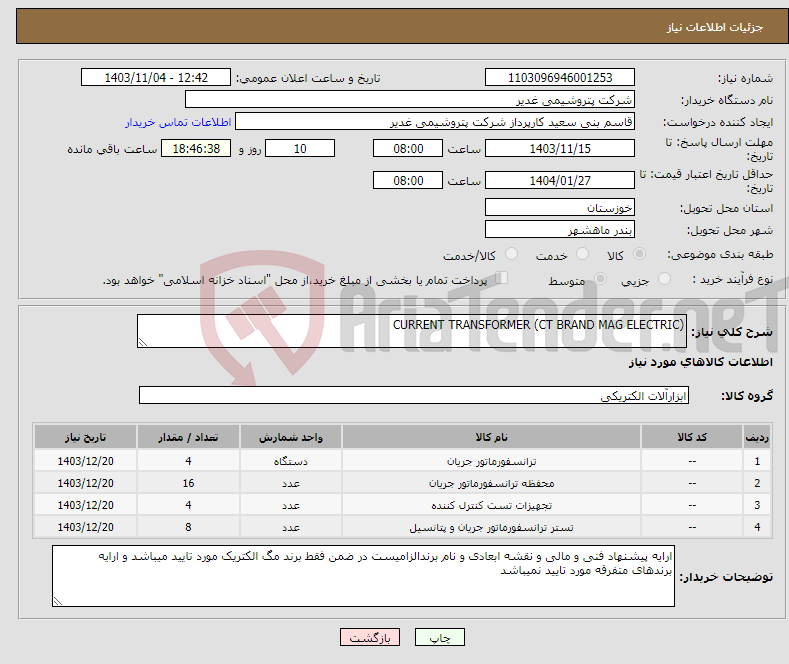Select the خدمت radio button
The image size is (789, 664).
[x=582, y=254]
